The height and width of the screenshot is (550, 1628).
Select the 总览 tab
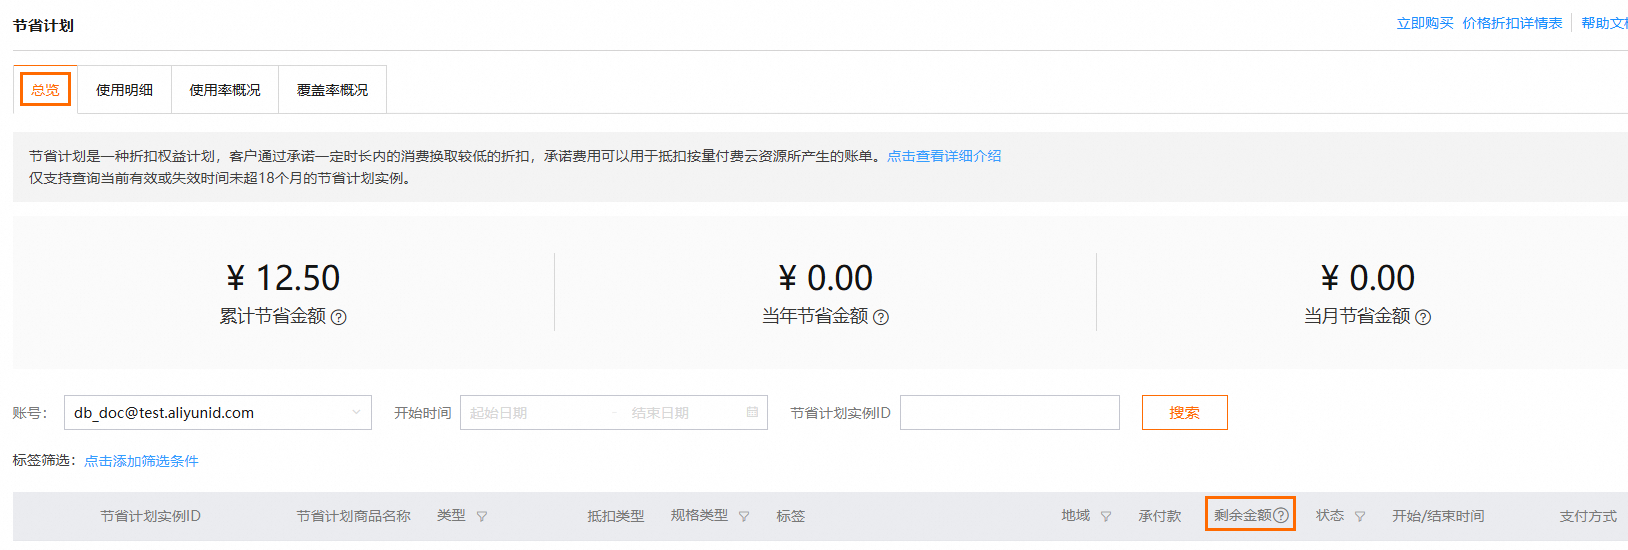coord(45,90)
